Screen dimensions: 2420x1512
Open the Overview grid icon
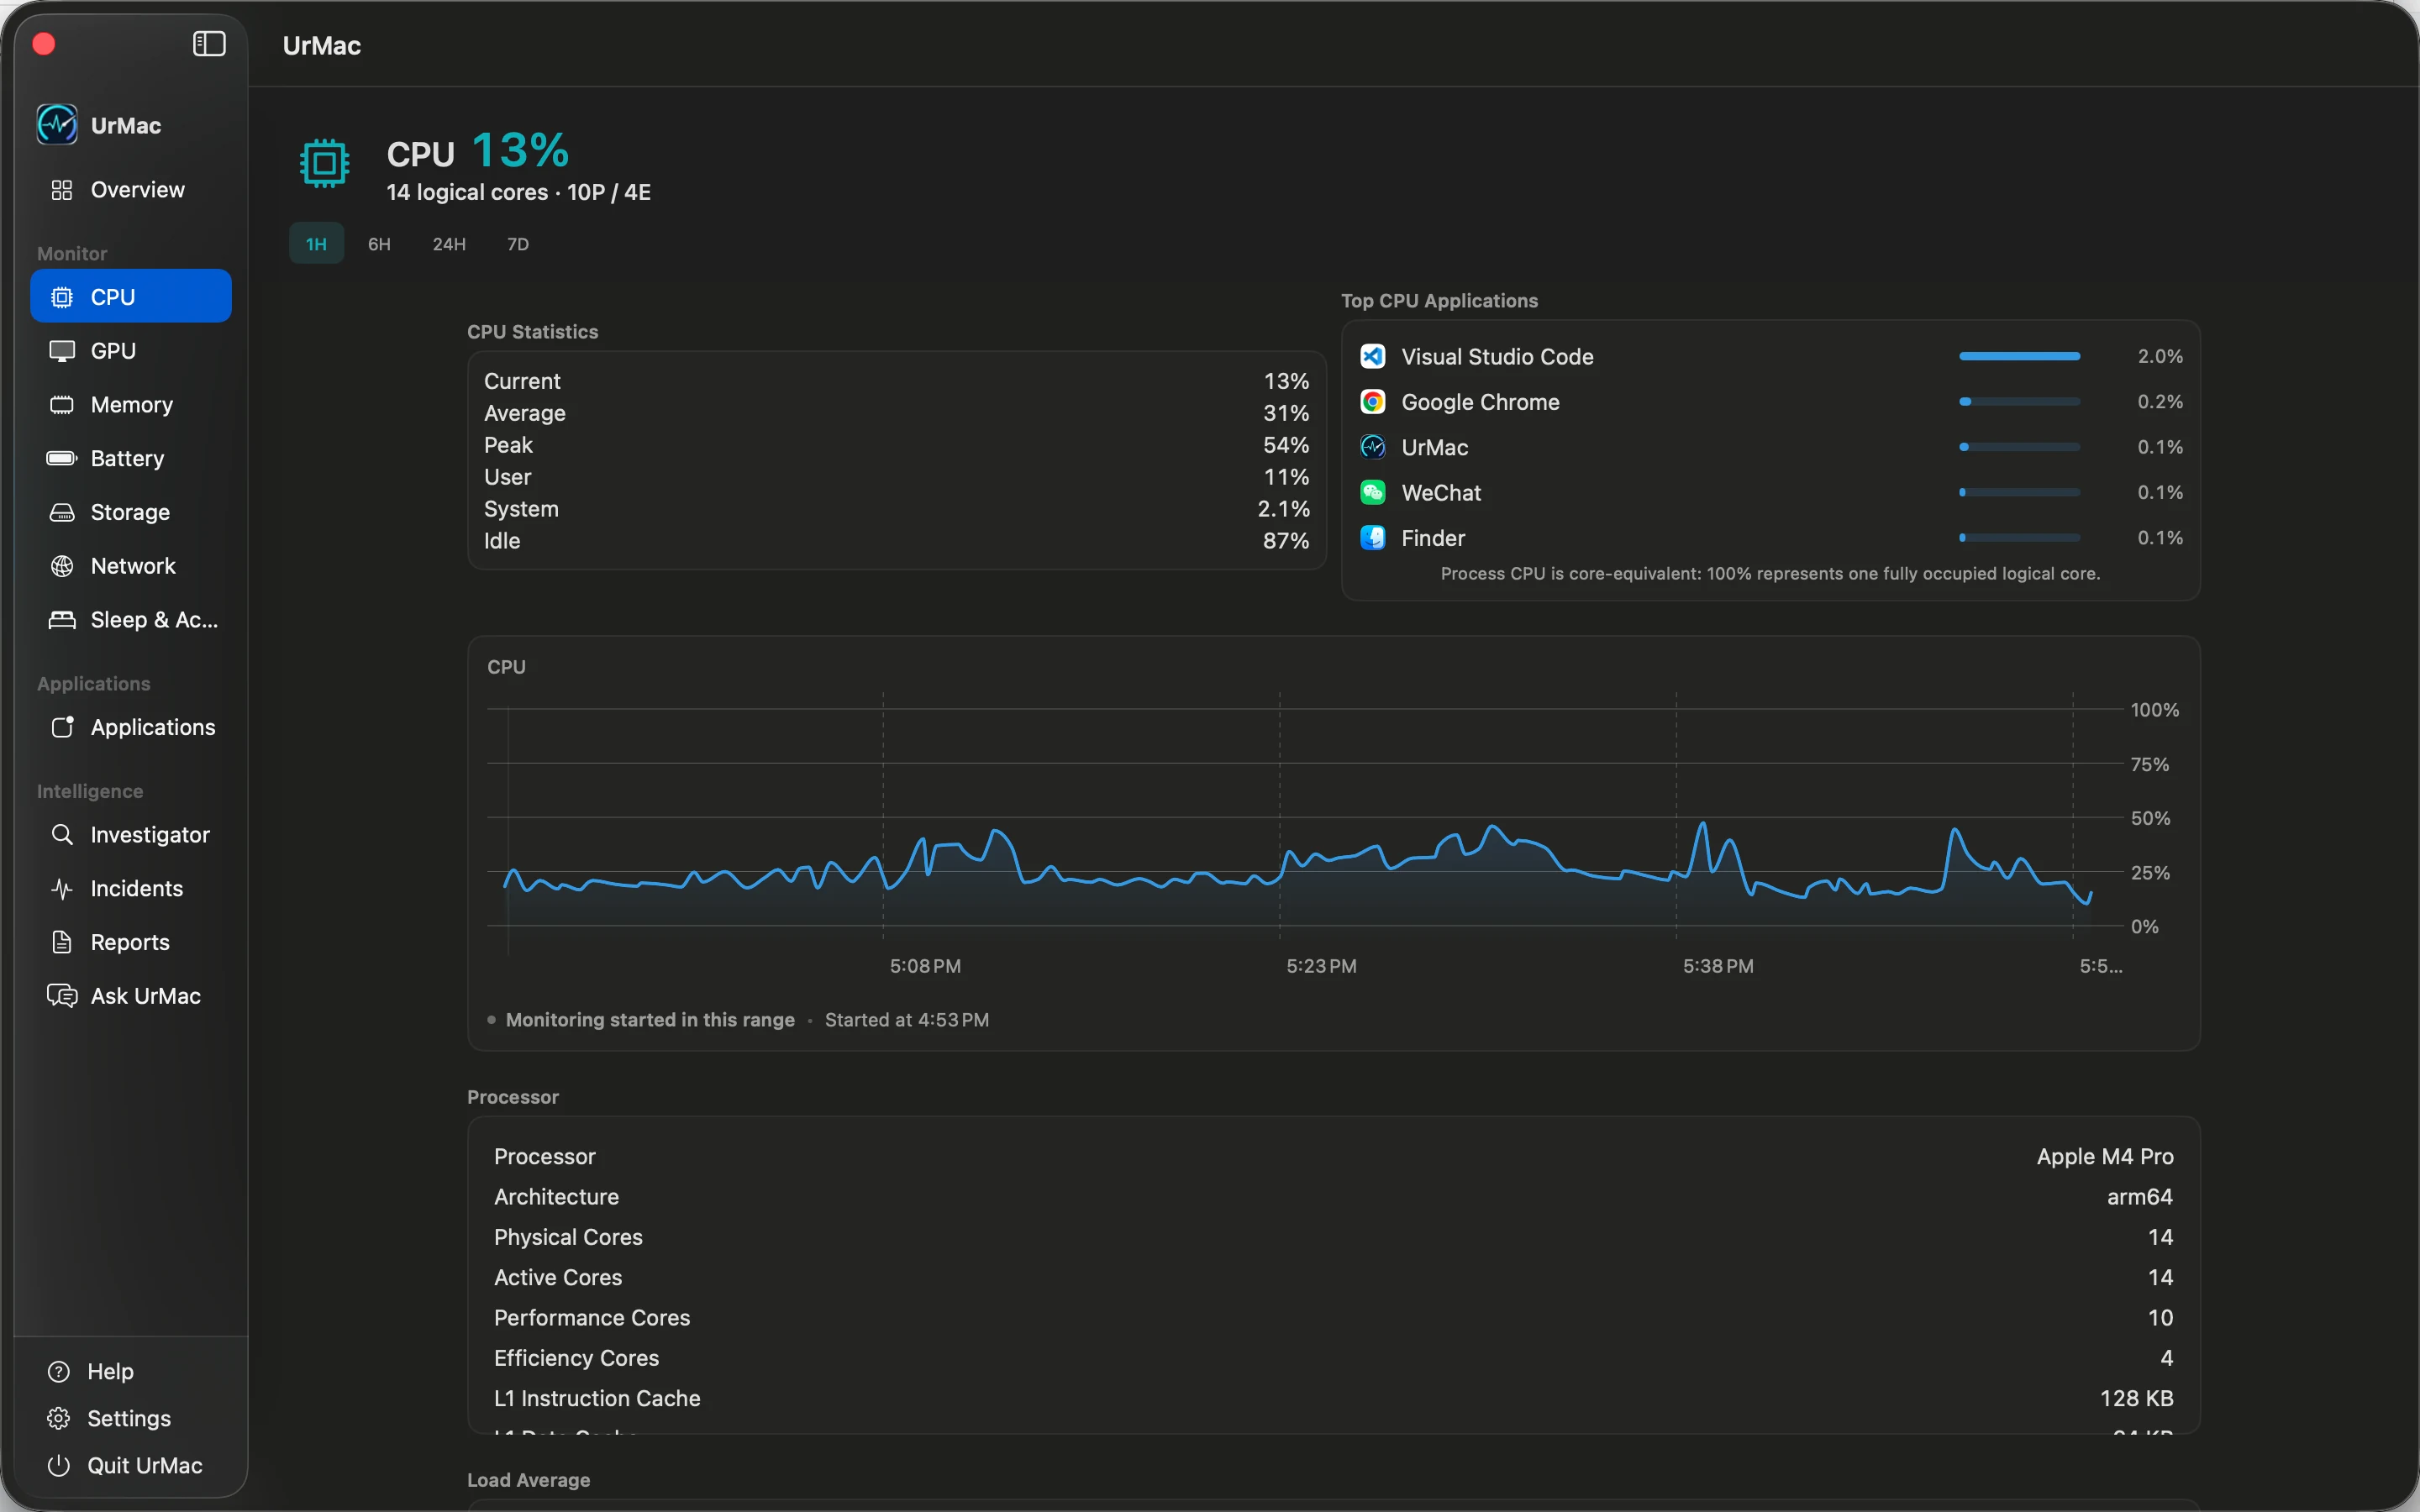(x=62, y=190)
